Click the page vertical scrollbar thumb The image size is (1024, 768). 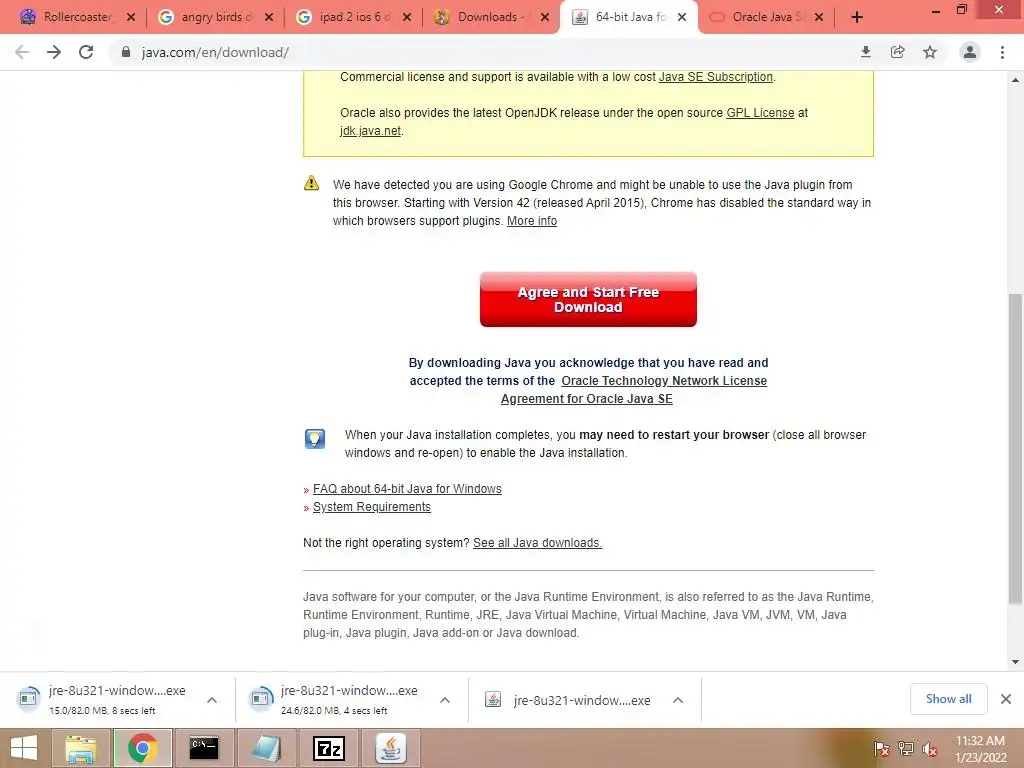pos(1015,449)
